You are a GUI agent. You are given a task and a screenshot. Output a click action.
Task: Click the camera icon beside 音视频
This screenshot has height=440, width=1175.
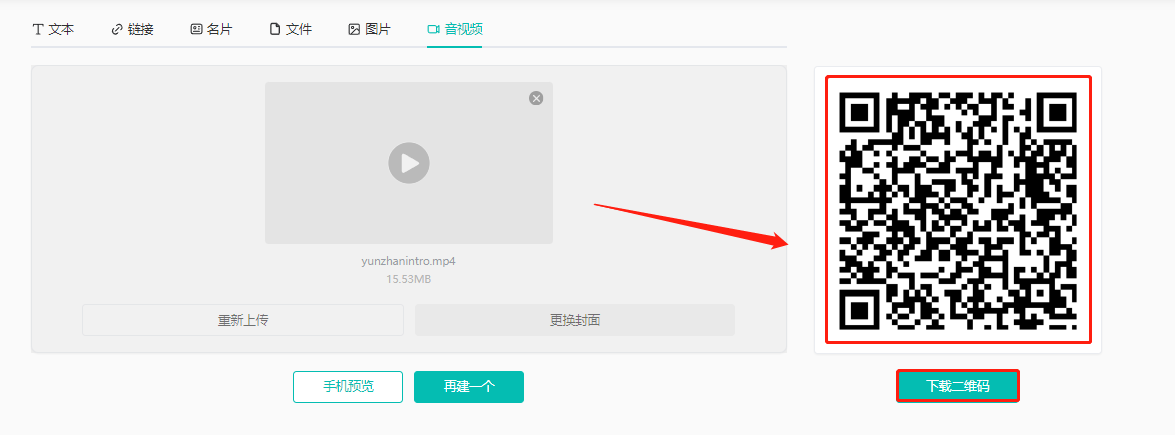433,30
